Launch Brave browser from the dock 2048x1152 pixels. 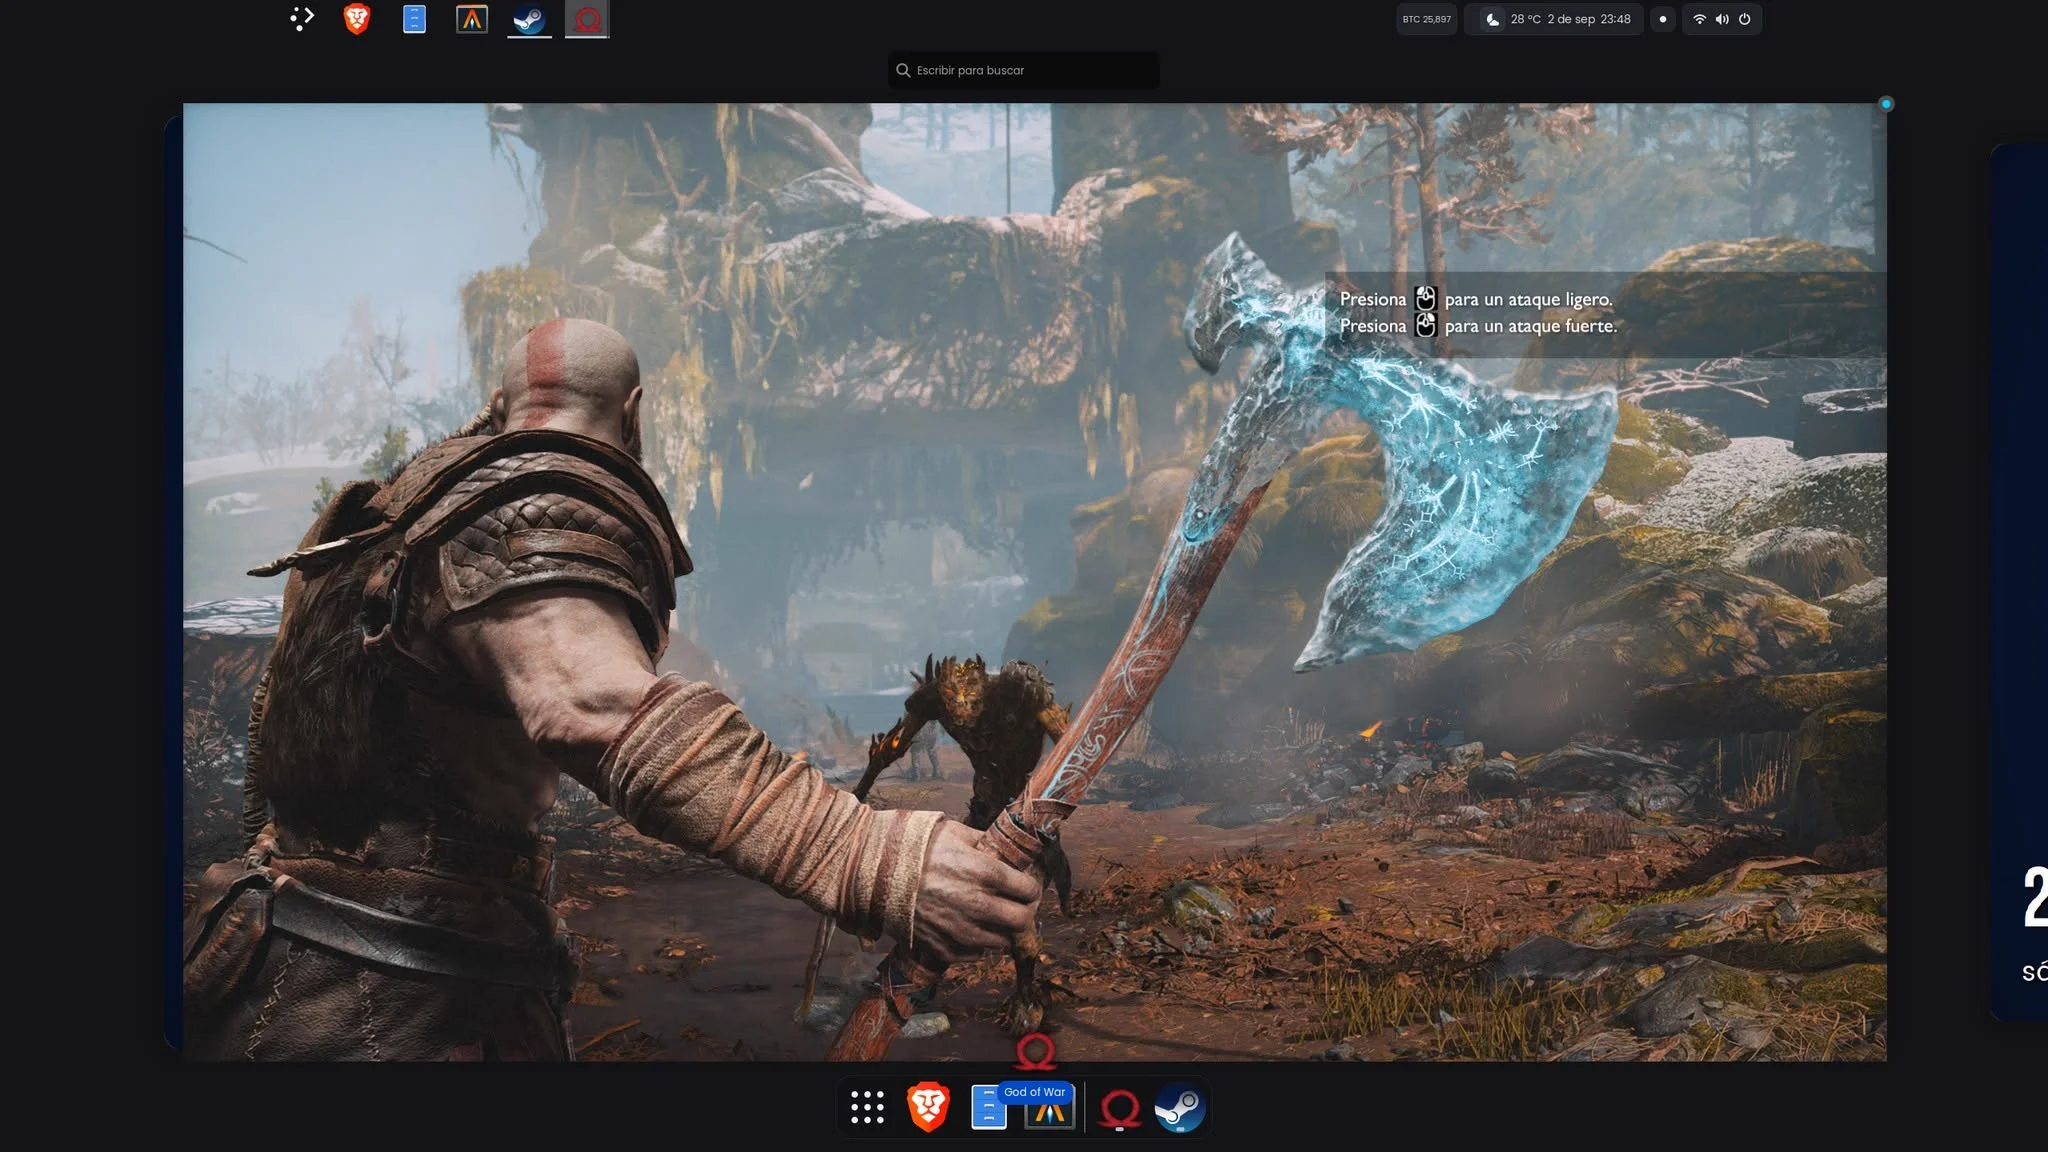(928, 1107)
